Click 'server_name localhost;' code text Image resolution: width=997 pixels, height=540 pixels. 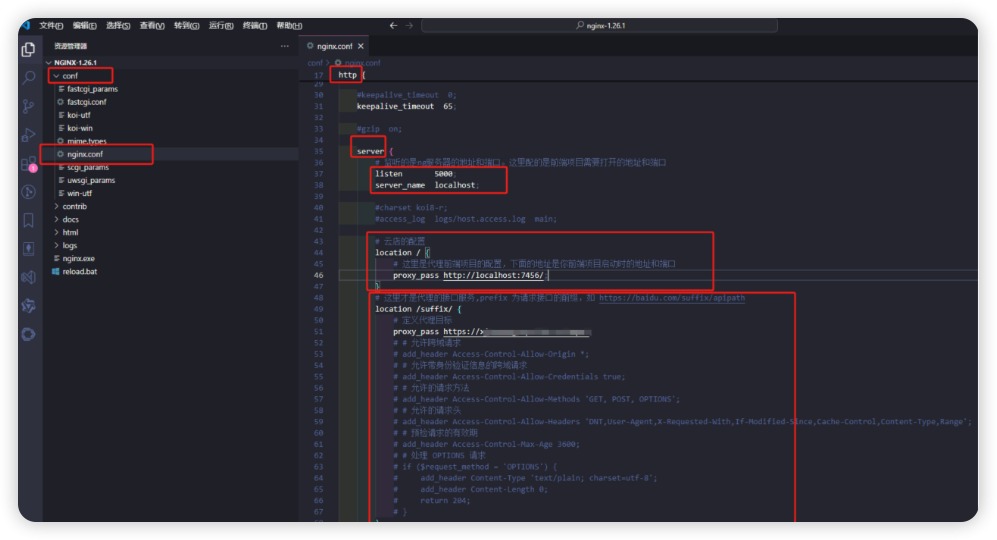click(x=427, y=185)
